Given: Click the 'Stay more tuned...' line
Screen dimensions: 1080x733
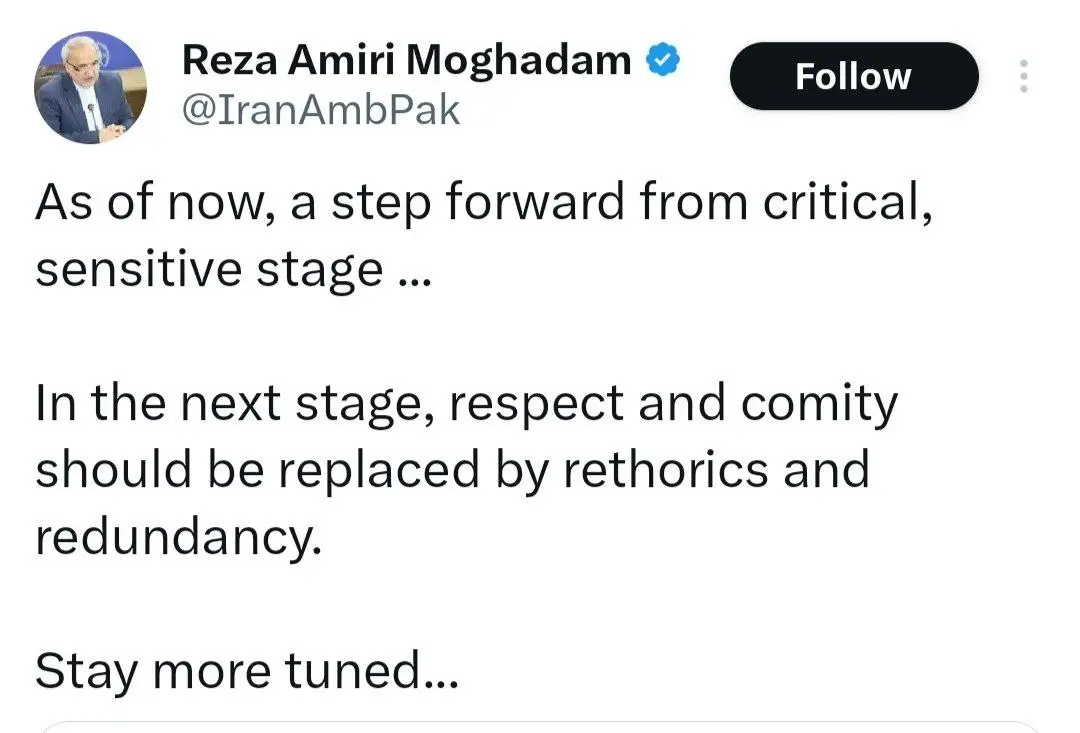Looking at the screenshot, I should 246,670.
